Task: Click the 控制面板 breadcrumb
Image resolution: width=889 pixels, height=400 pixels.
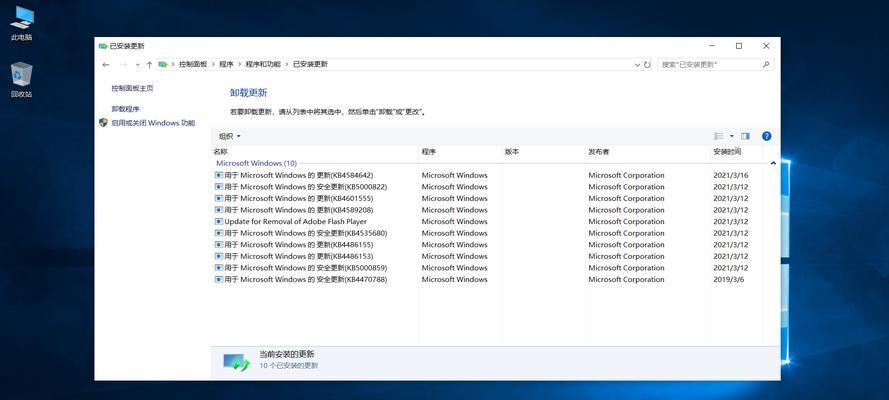Action: click(193, 65)
